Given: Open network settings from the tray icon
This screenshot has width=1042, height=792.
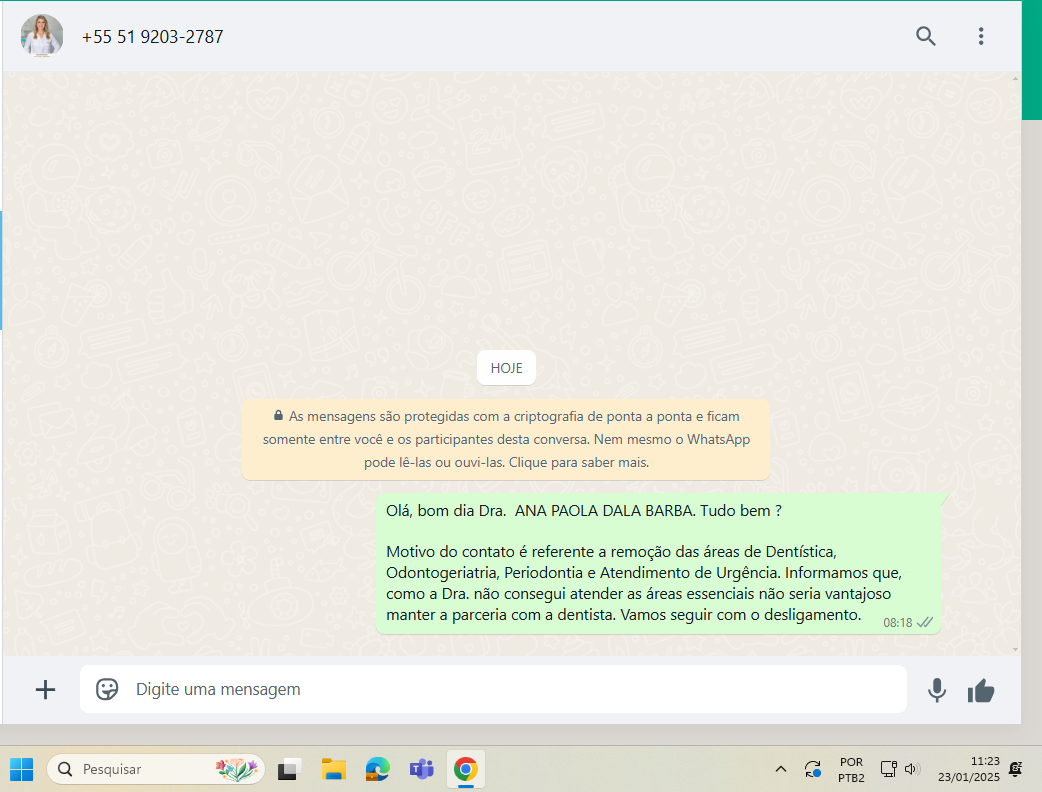Looking at the screenshot, I should [x=889, y=769].
